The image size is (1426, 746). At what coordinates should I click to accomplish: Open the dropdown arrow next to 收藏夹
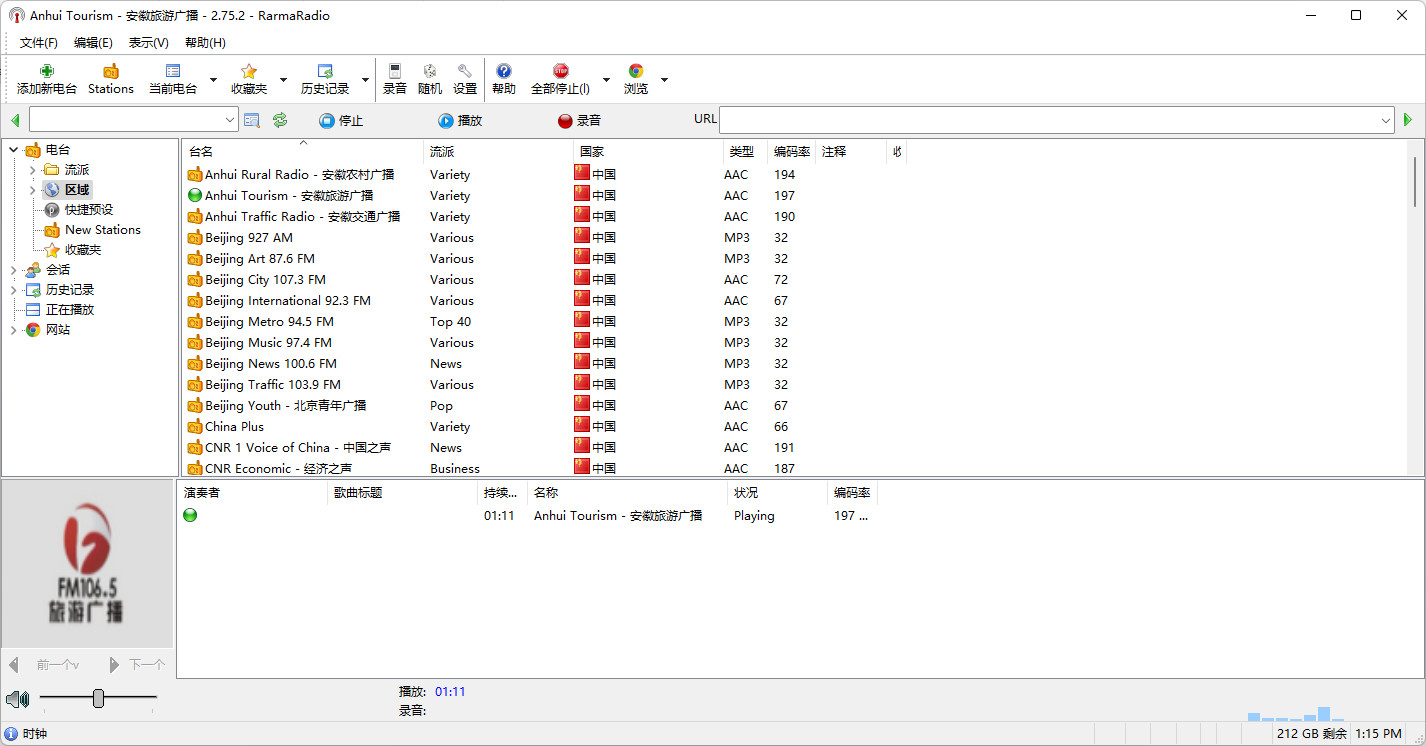click(x=283, y=80)
